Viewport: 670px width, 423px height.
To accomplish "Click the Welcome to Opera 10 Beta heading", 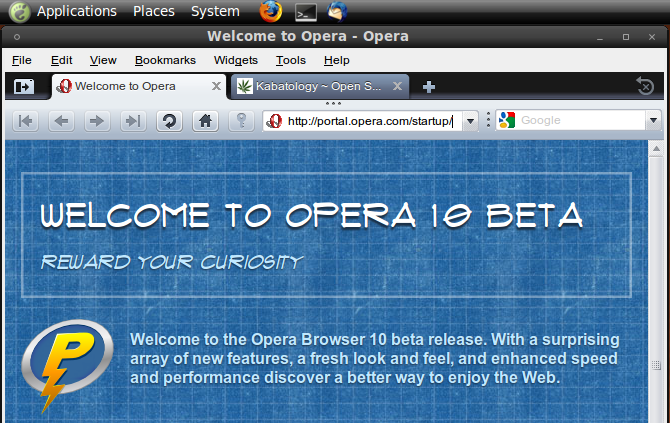I will 312,215.
